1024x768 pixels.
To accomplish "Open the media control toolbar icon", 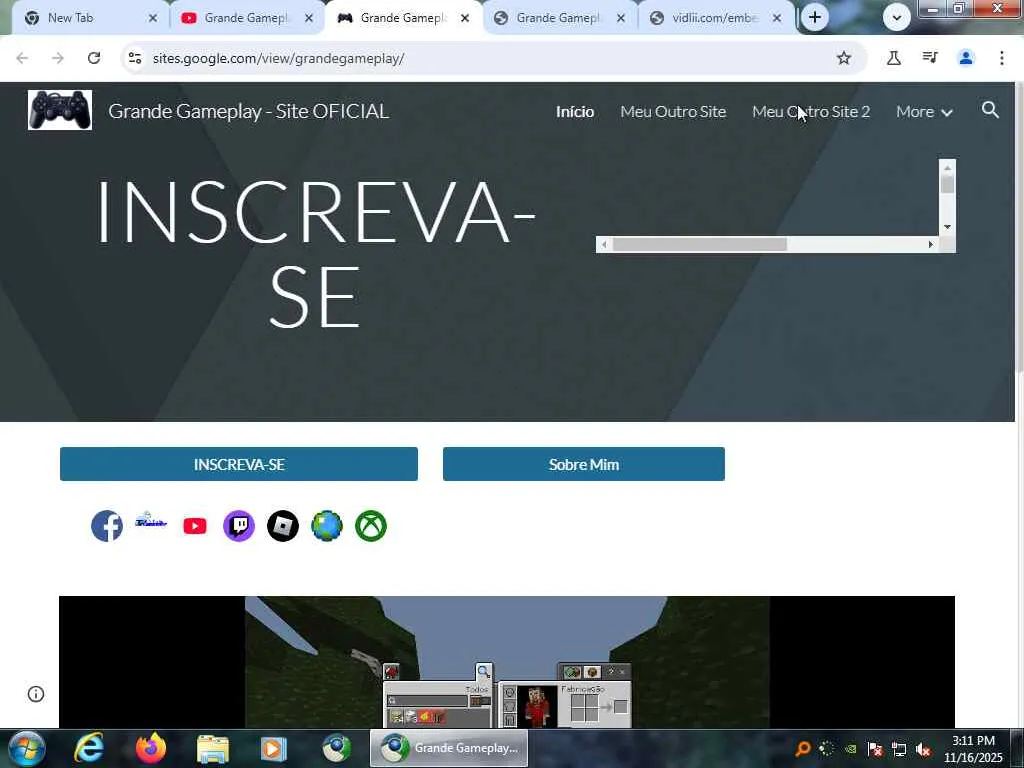I will 930,58.
